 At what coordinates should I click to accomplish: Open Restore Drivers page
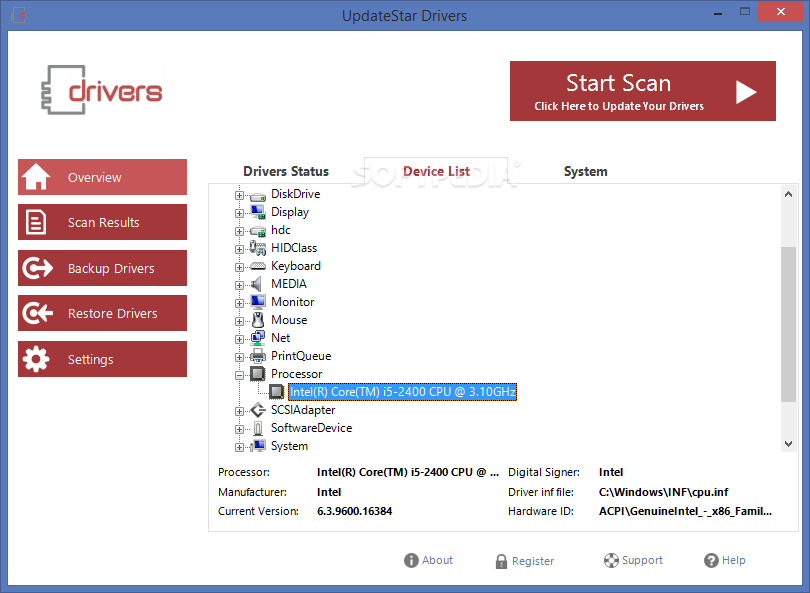[x=102, y=313]
